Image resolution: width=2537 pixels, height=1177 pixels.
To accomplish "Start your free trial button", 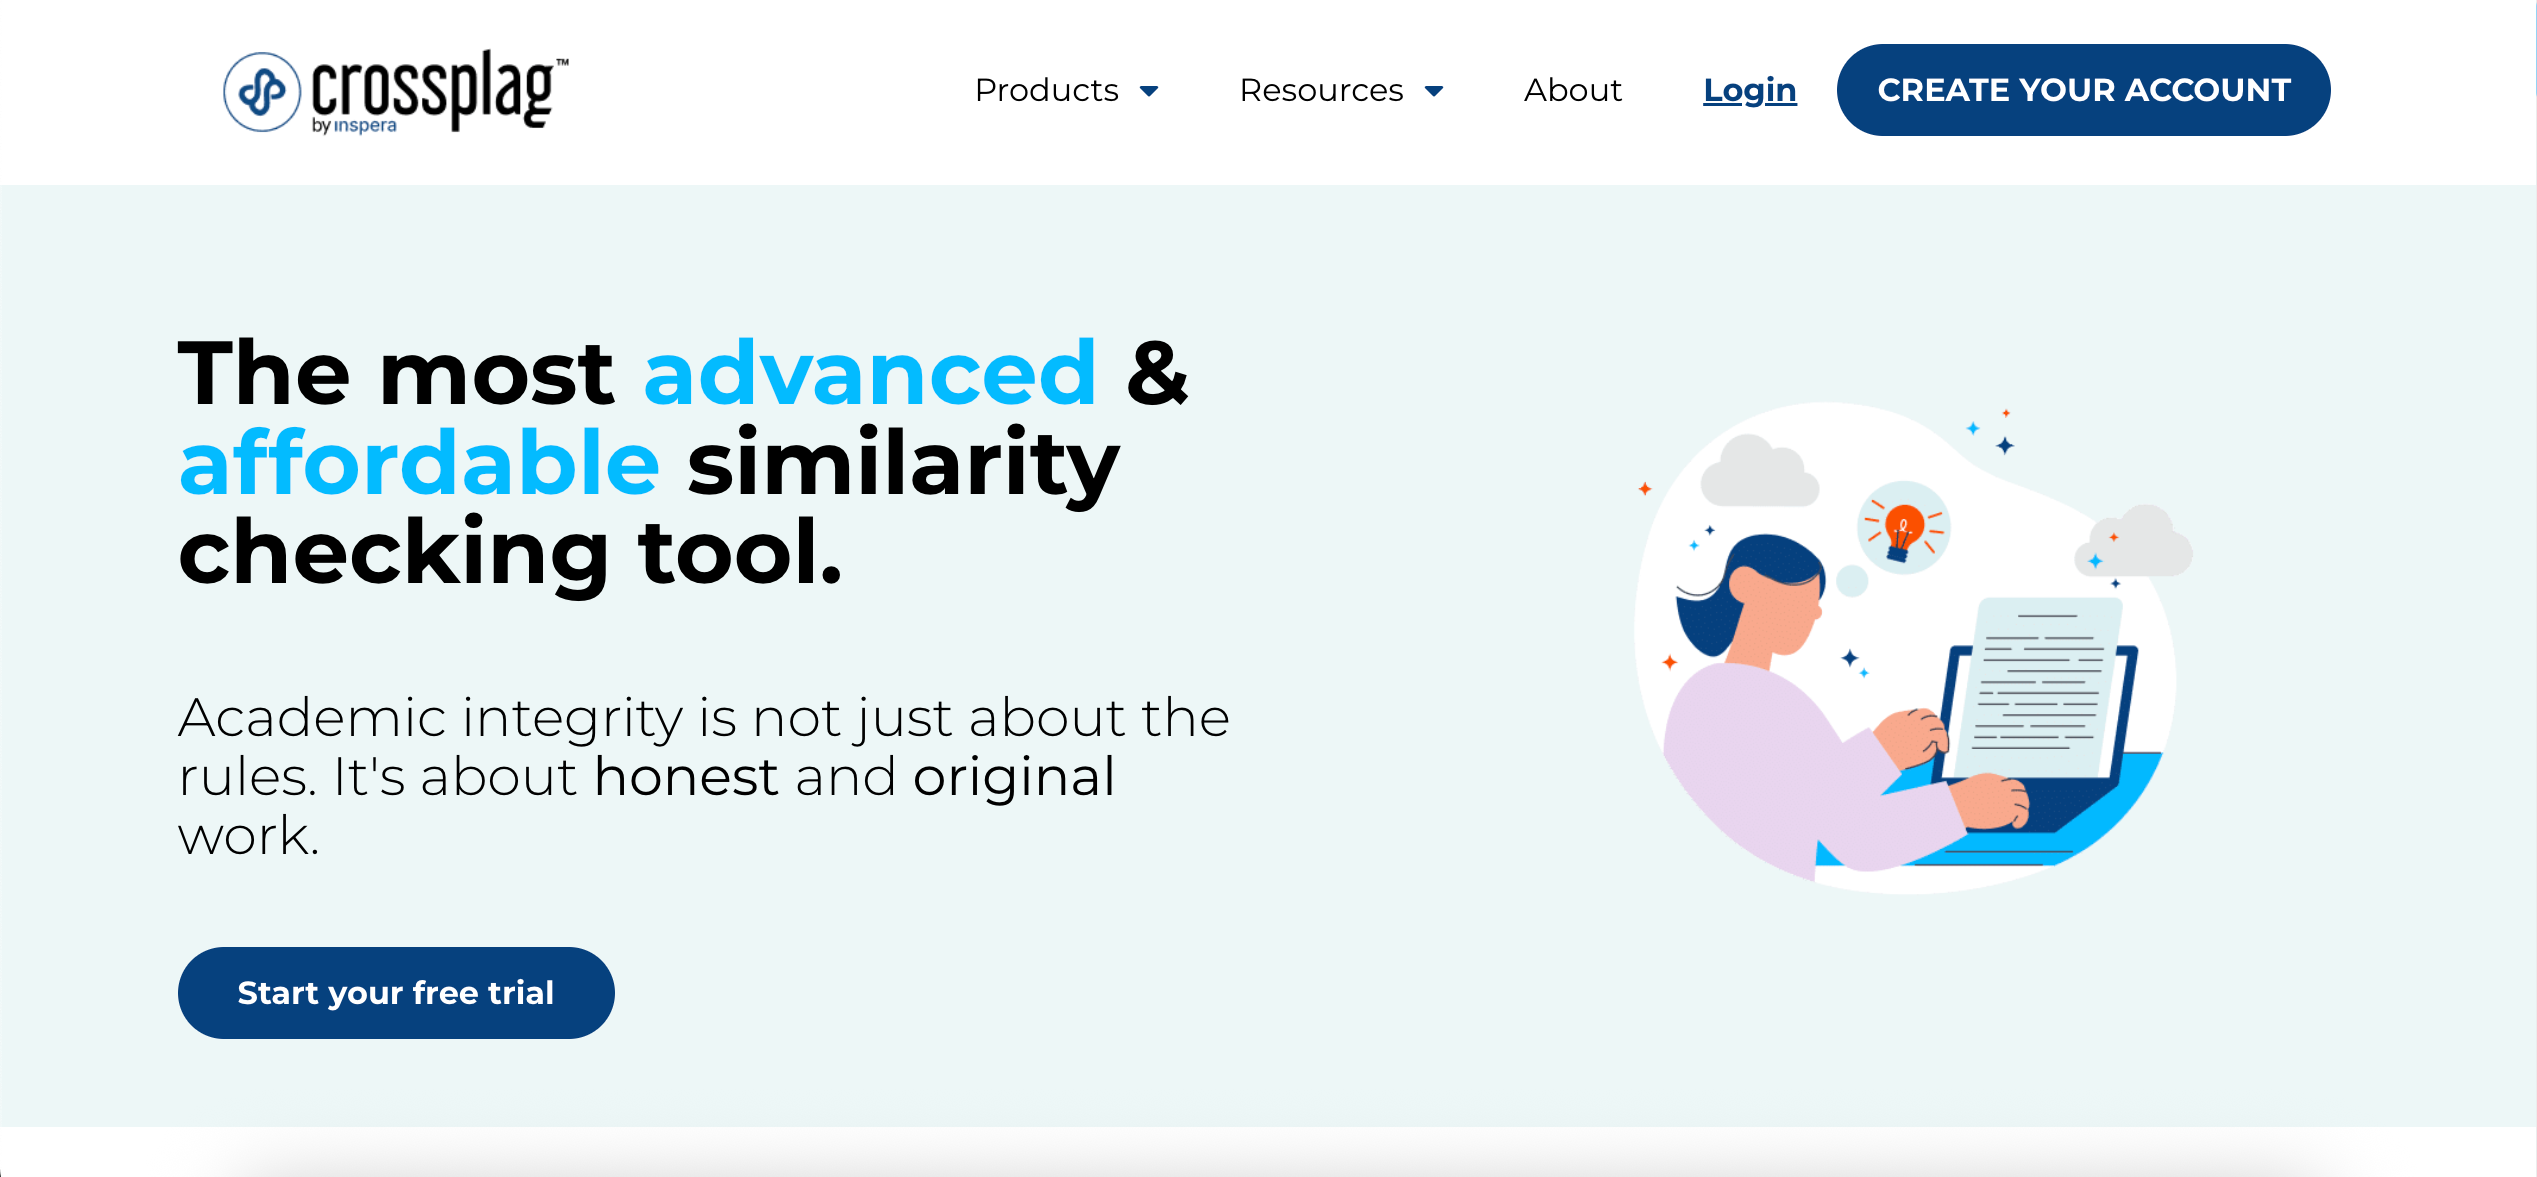I will coord(396,992).
